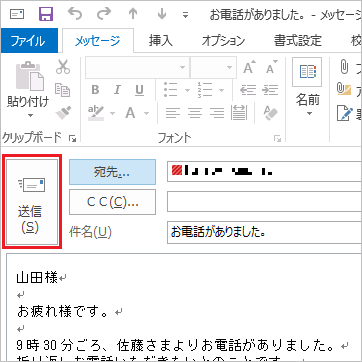Expand the font color dropdown arrow
Image resolution: width=362 pixels, height=362 pixels.
tap(147, 113)
